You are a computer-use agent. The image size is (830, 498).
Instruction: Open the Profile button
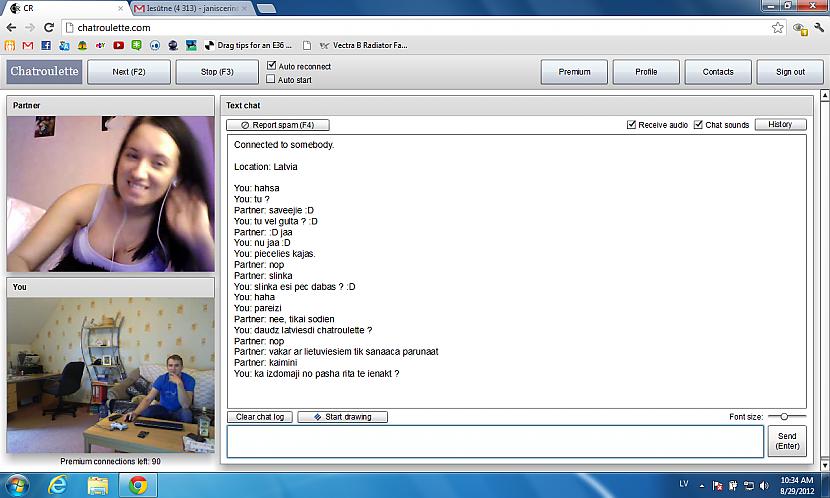646,71
